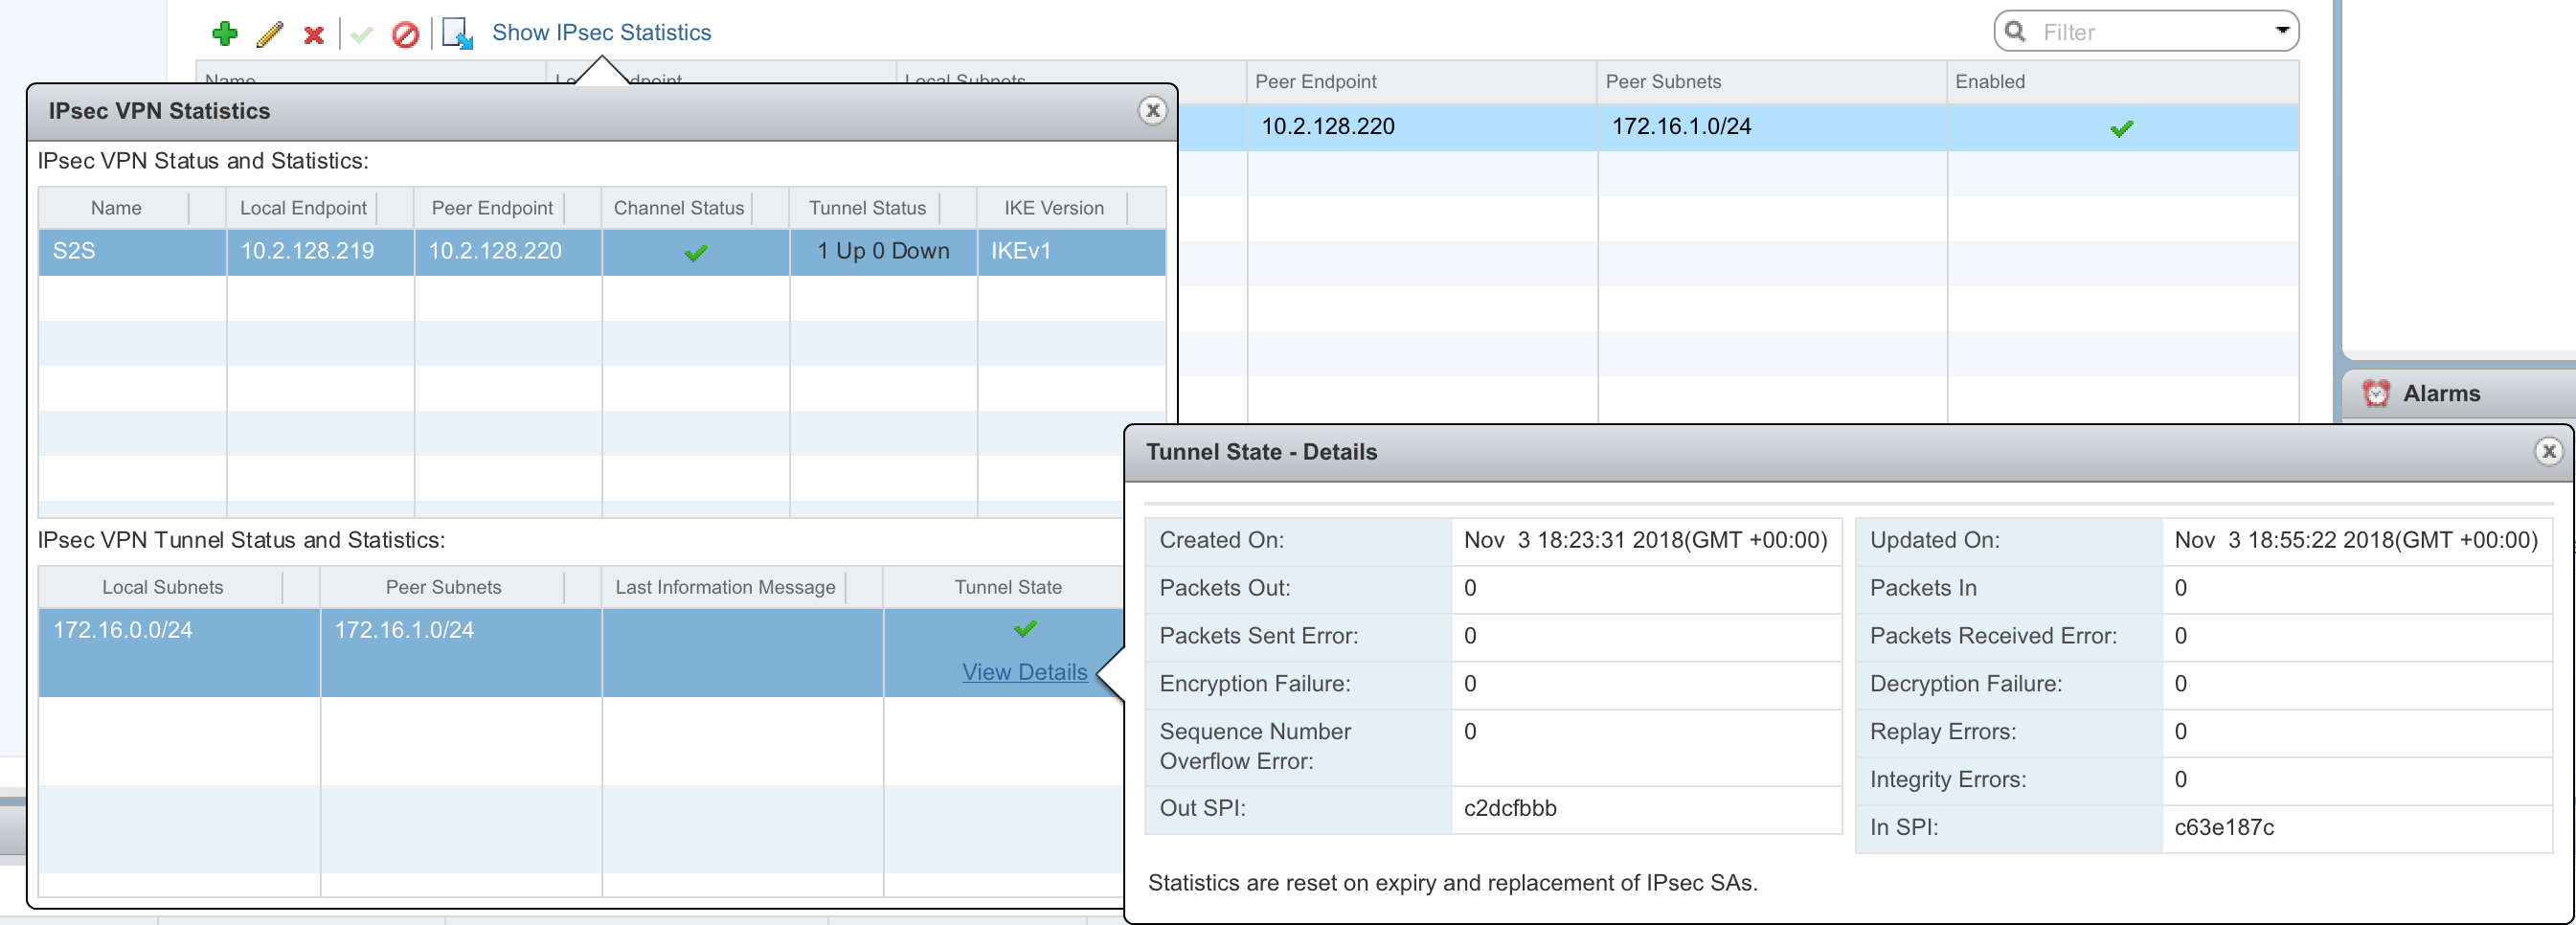Sort by Peer Endpoint column in main grid

[1315, 82]
